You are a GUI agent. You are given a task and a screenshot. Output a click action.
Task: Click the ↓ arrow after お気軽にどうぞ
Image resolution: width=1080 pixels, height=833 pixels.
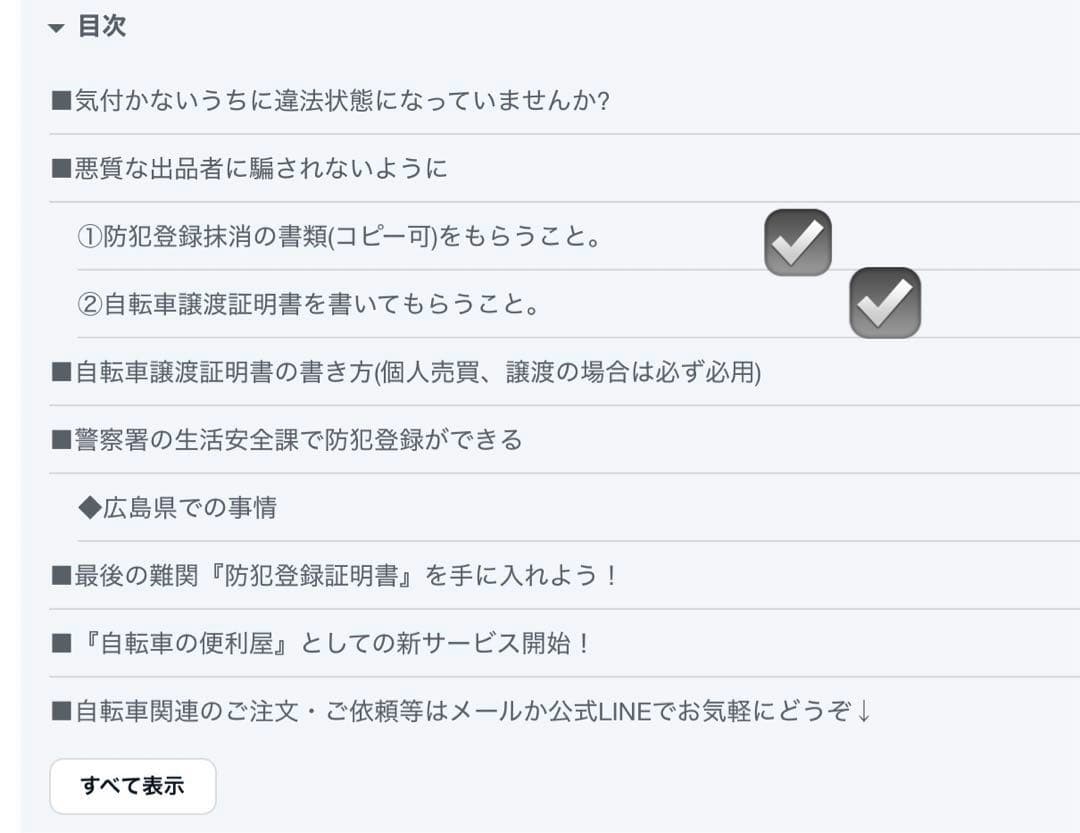coord(865,712)
